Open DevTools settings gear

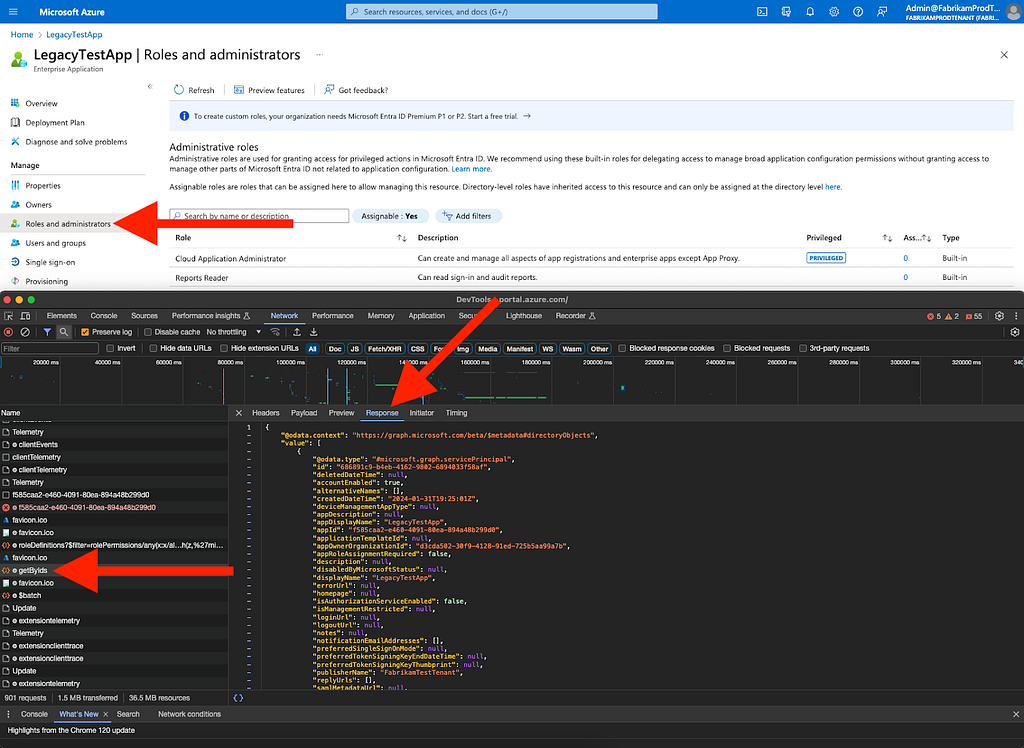999,316
